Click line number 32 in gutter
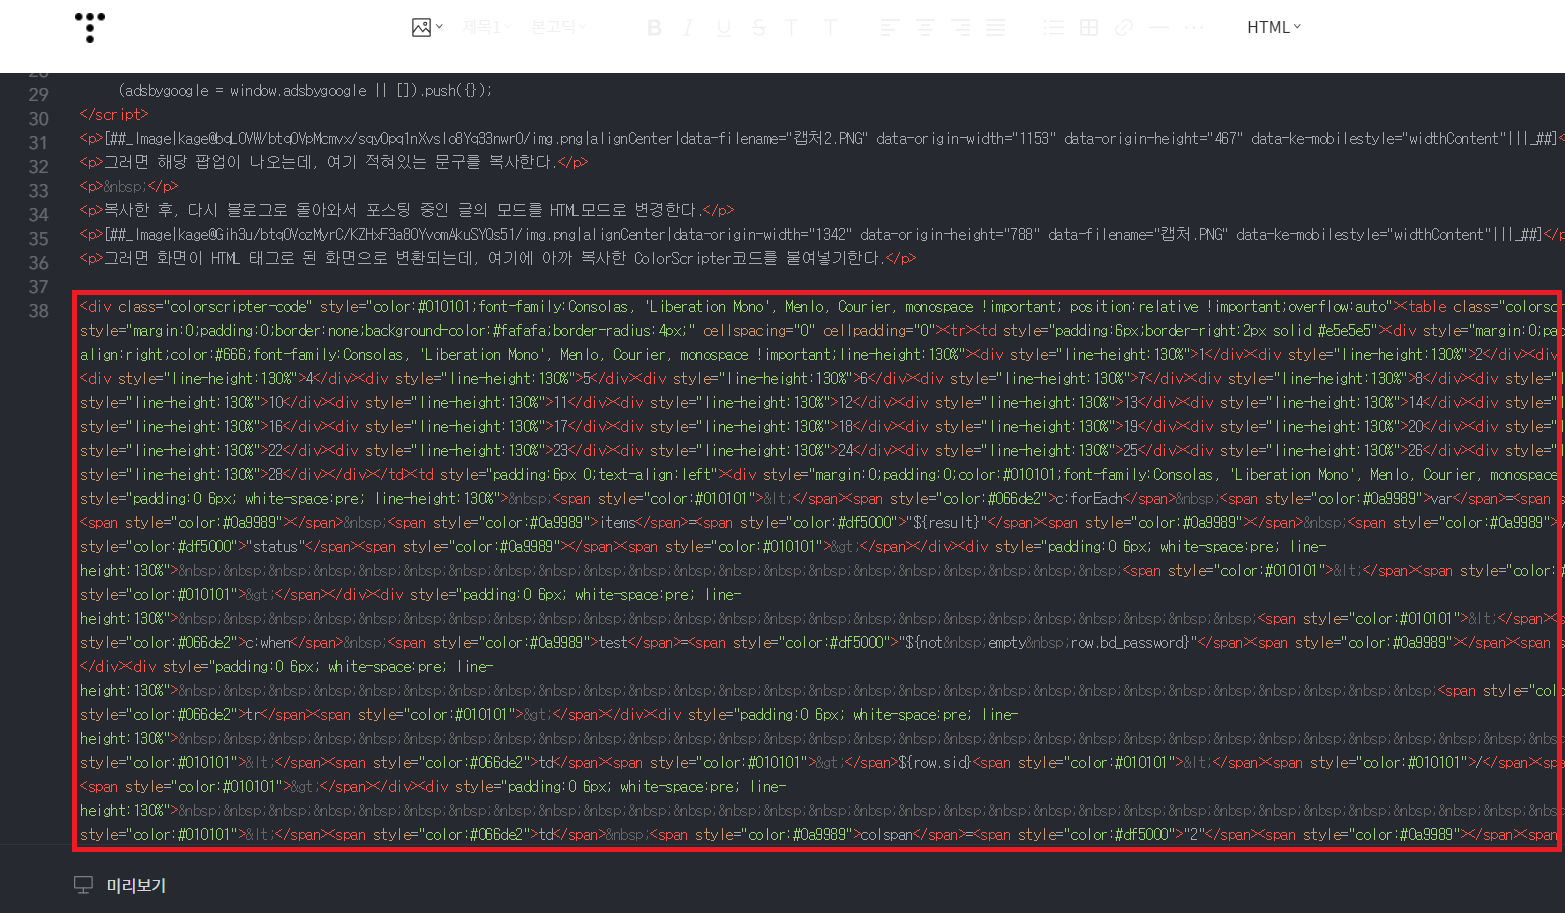 [x=38, y=167]
